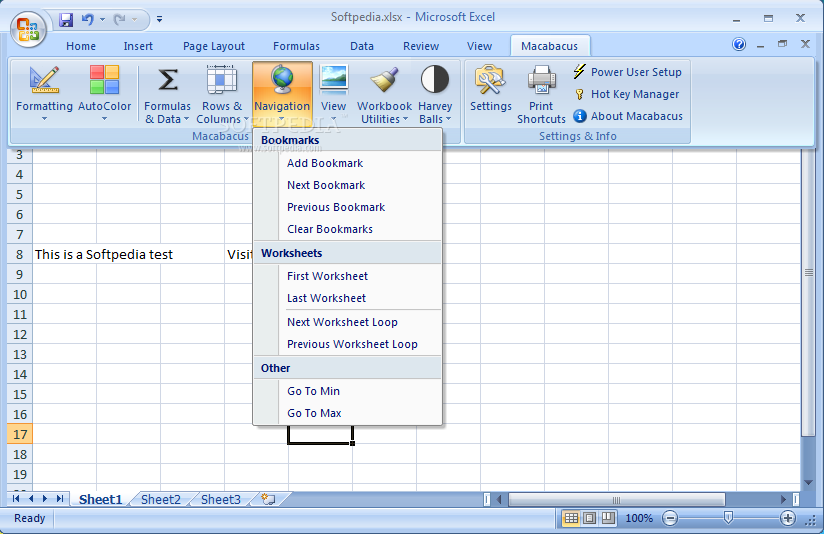Open the Rows & Columns menu

coord(222,94)
